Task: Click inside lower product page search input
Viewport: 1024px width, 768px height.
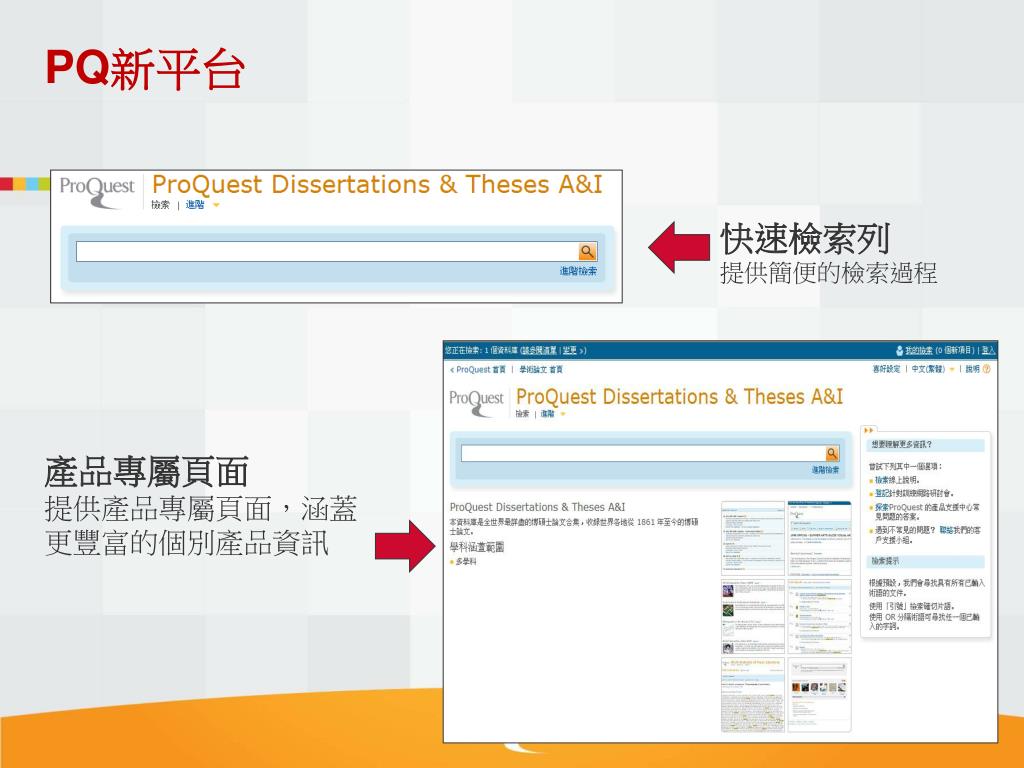Action: [643, 453]
